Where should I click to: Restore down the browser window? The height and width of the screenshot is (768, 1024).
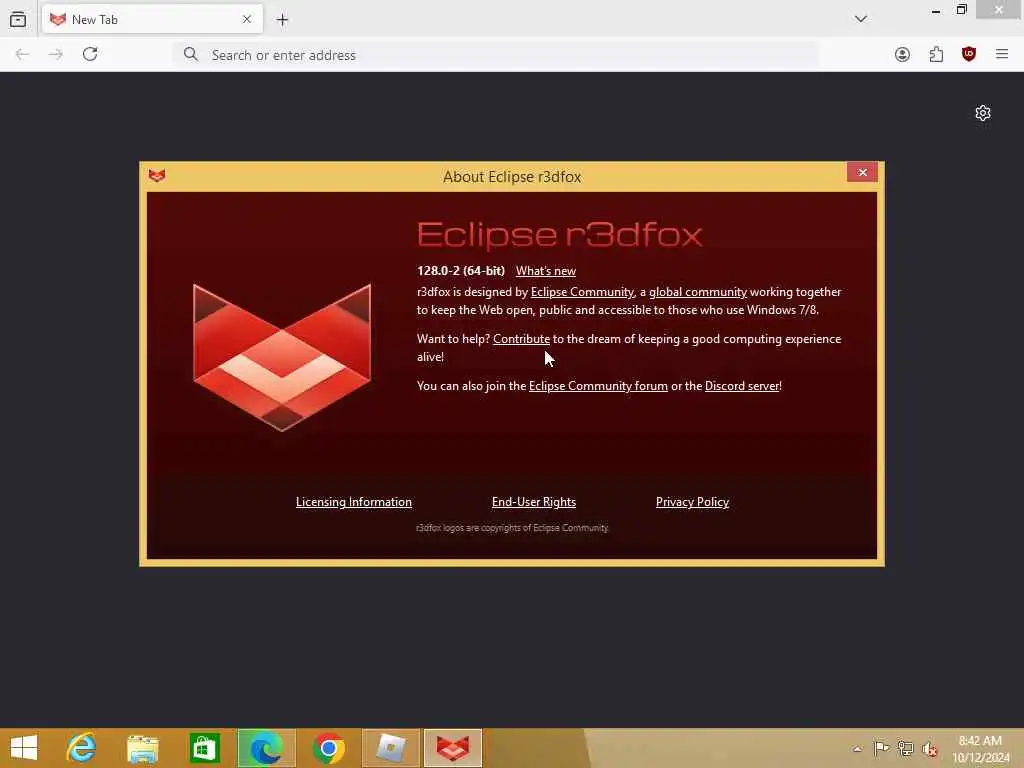(962, 10)
